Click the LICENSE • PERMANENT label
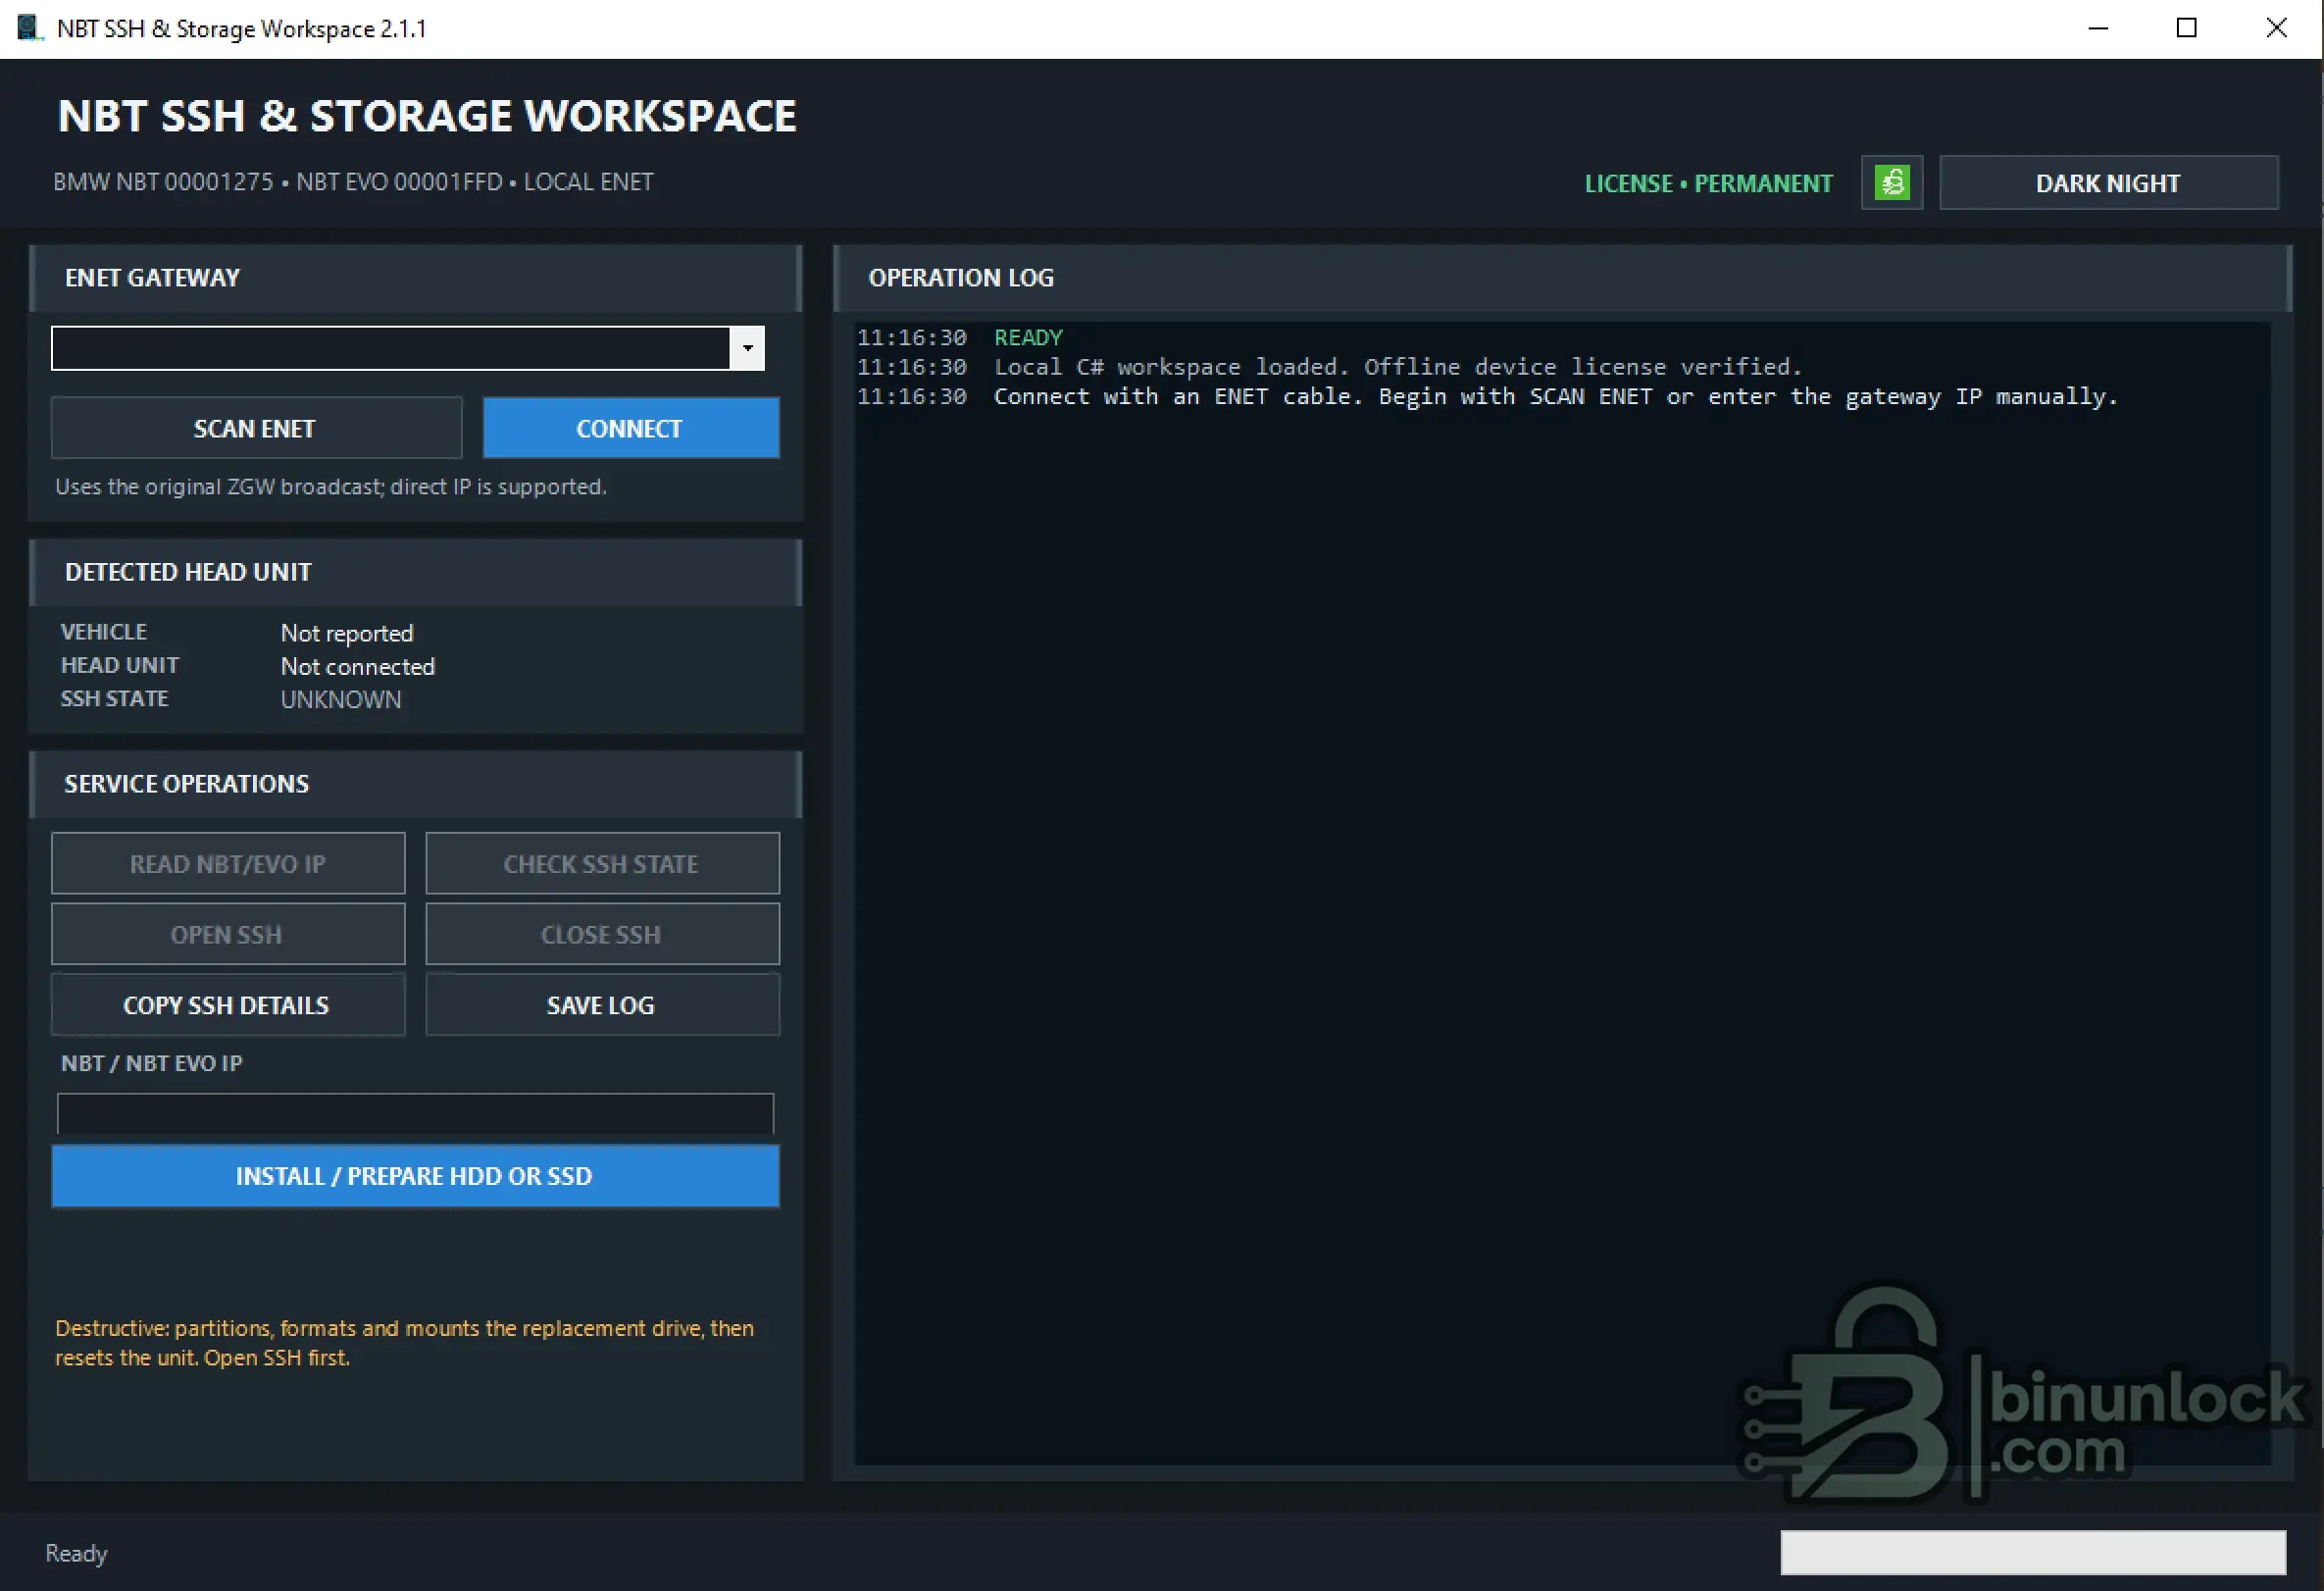2324x1591 pixels. 1708,184
